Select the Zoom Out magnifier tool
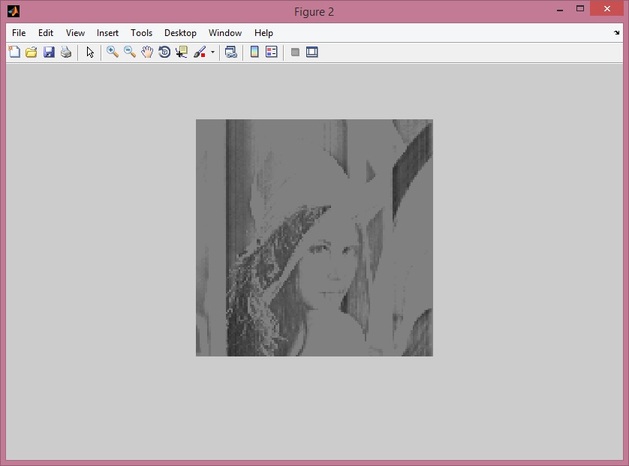Viewport: 629px width, 466px height. [x=130, y=52]
